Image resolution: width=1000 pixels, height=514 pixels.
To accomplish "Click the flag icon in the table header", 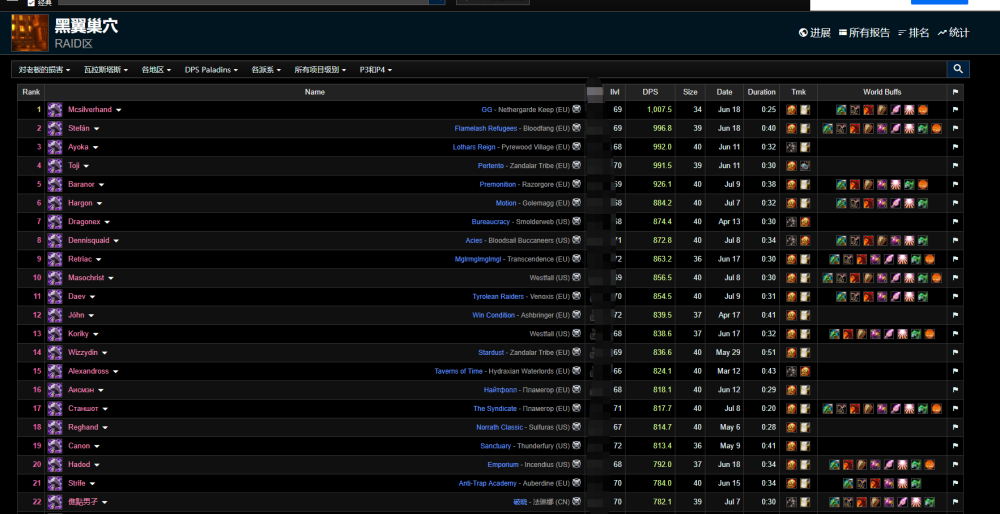I will coord(955,92).
